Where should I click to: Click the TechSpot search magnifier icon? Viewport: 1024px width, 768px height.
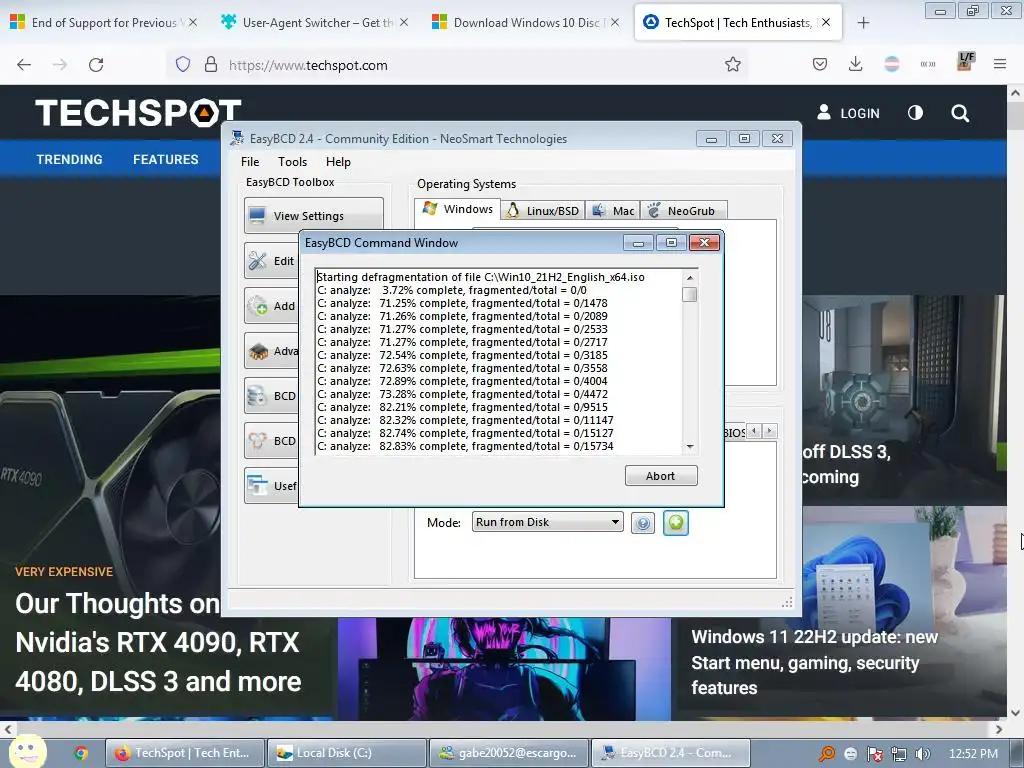pos(960,113)
